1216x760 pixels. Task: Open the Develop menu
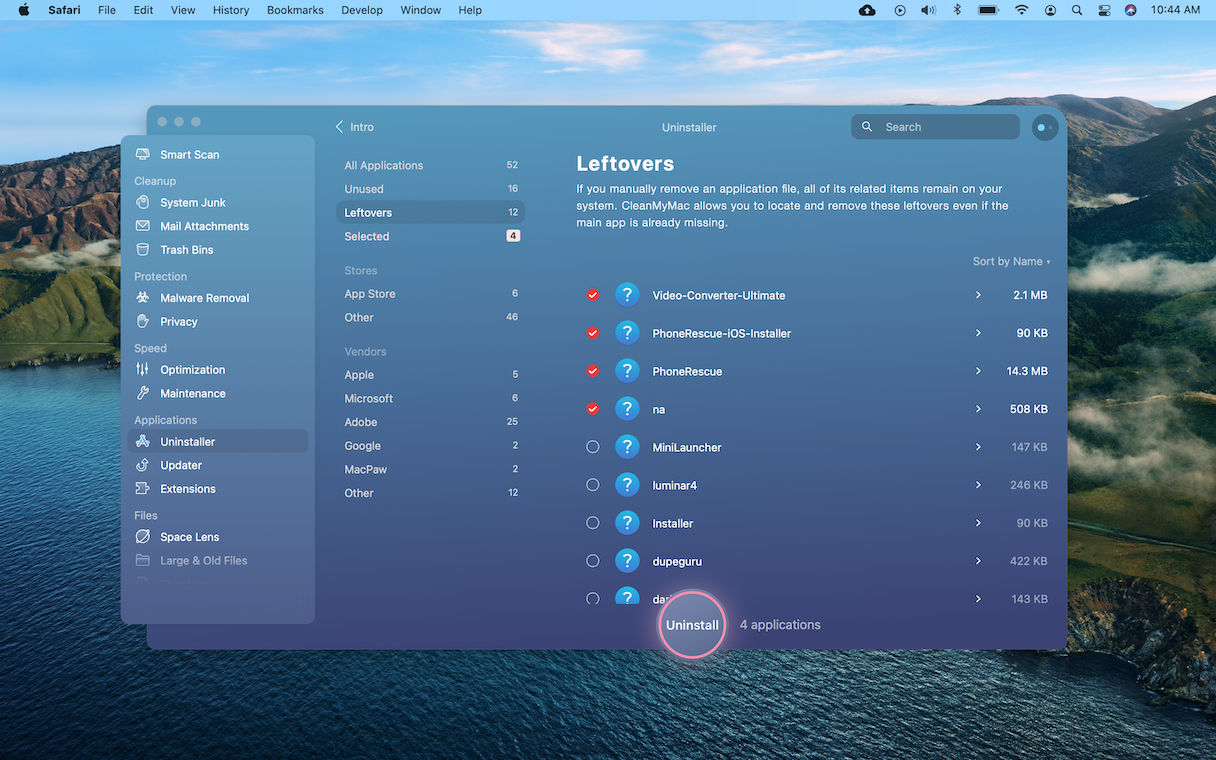(362, 10)
